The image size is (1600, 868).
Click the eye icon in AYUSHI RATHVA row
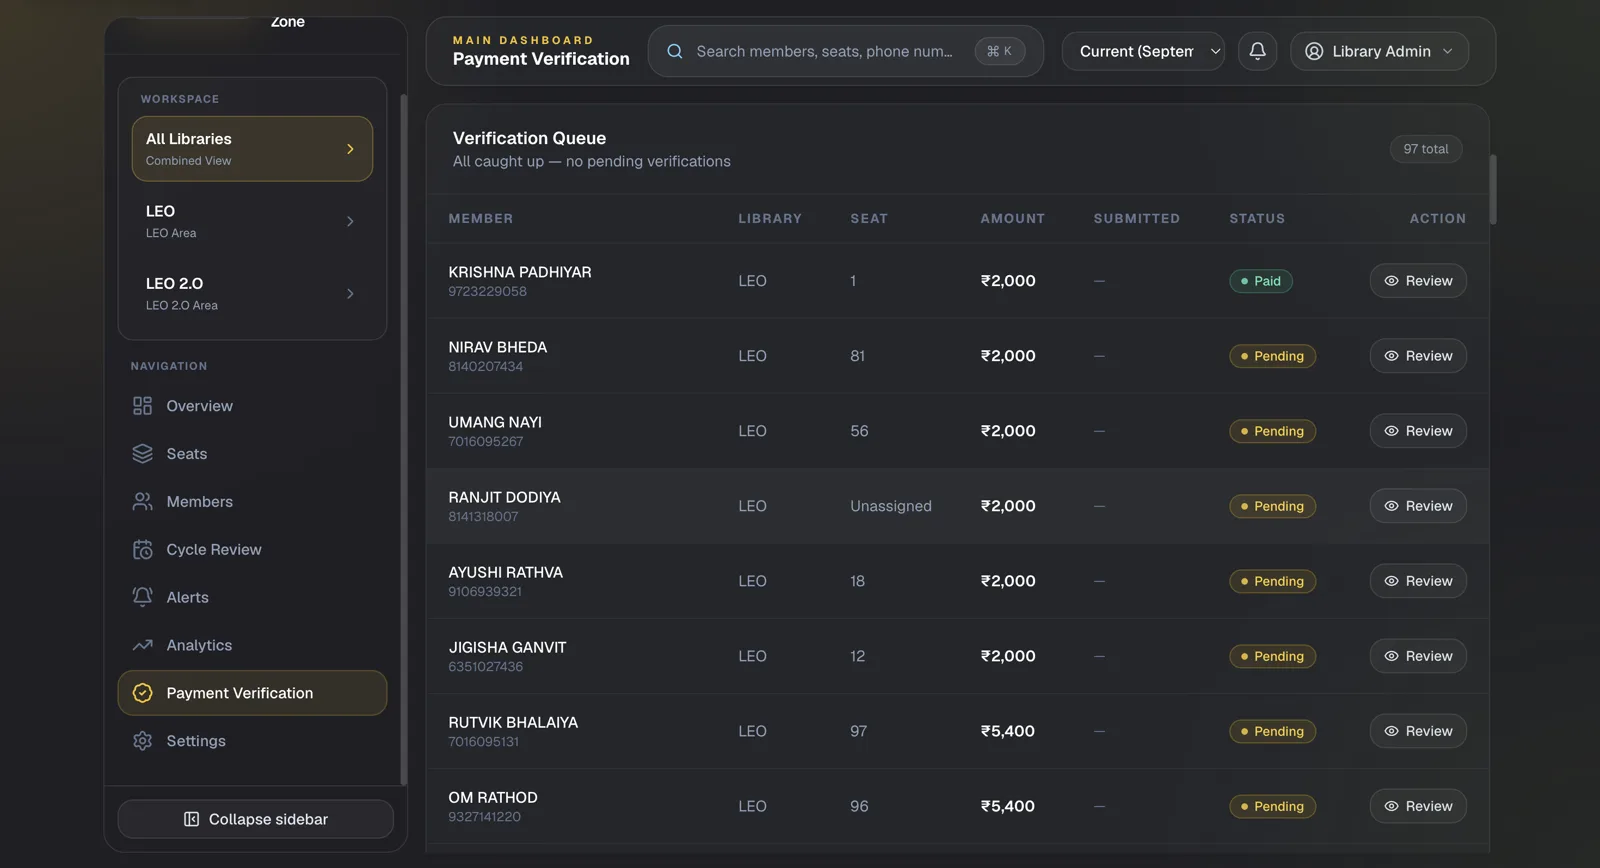point(1391,581)
